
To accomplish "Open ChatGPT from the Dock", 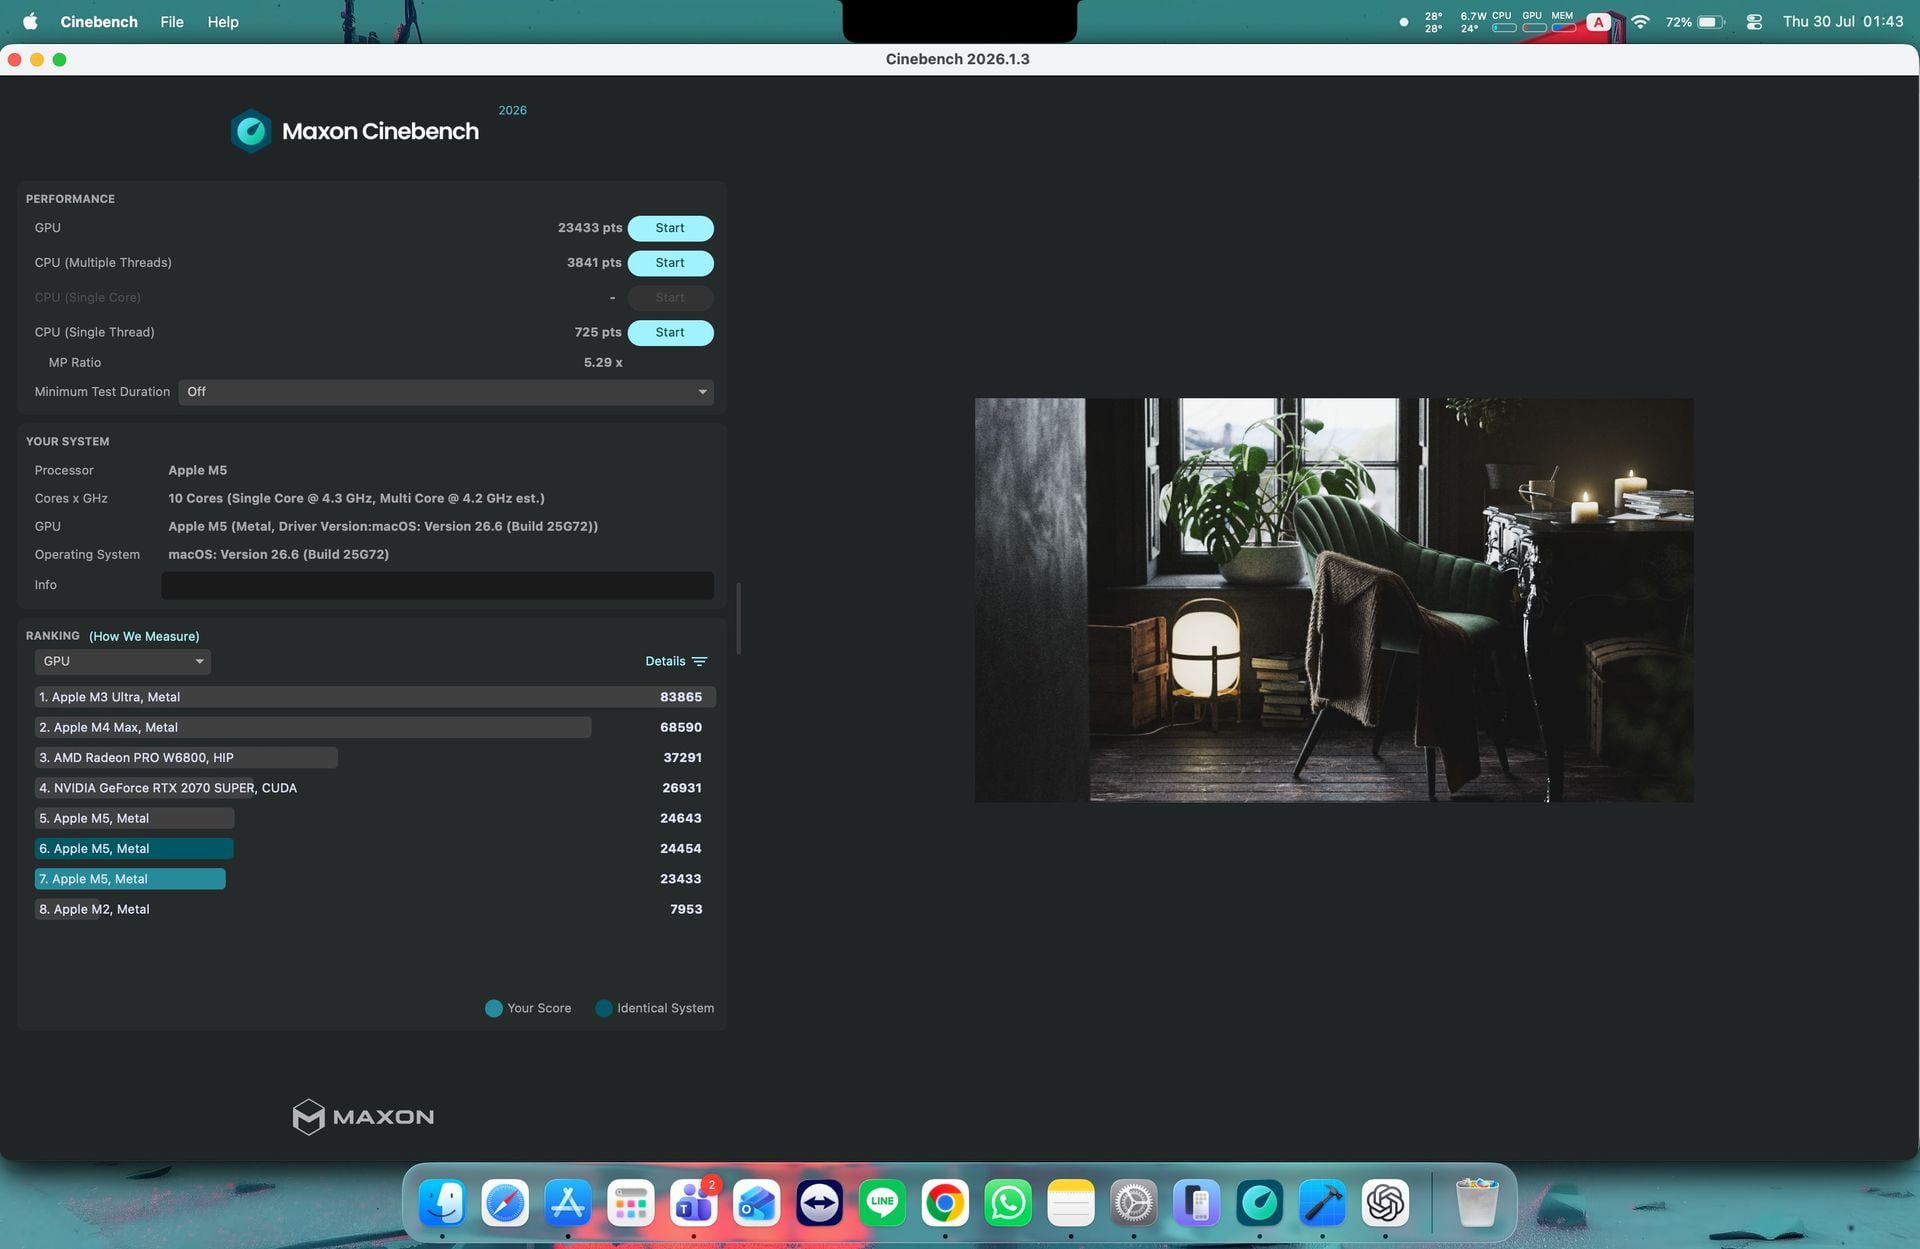I will click(1386, 1203).
